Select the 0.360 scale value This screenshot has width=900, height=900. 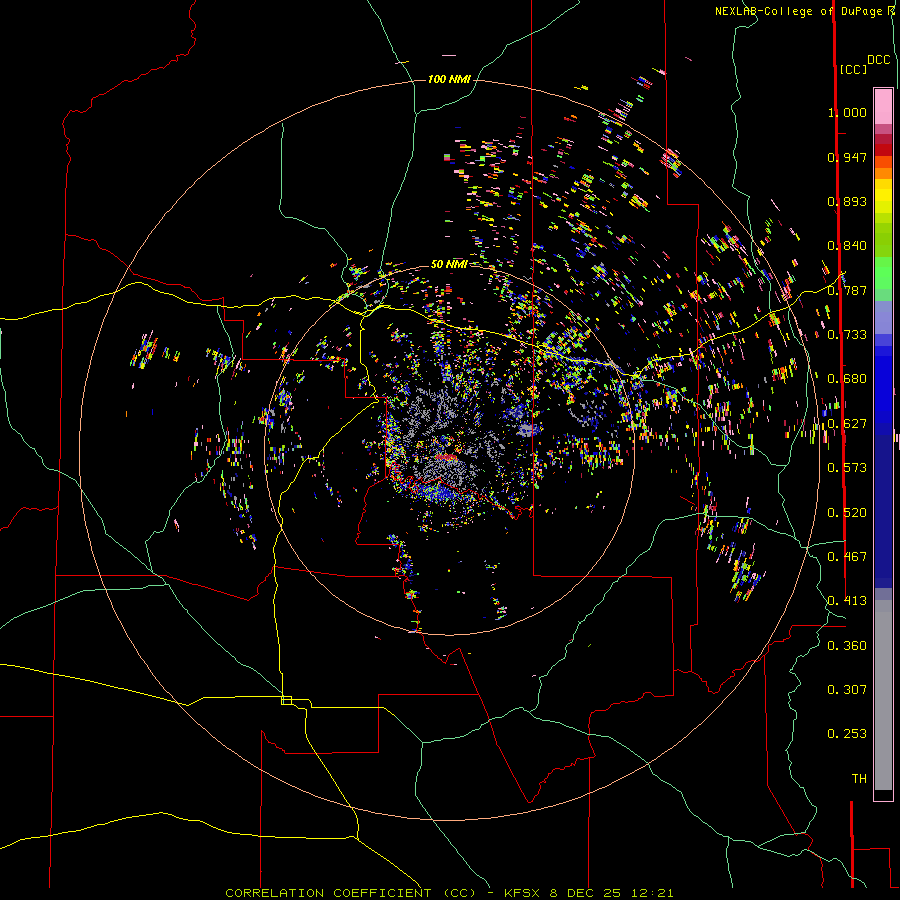[x=847, y=646]
